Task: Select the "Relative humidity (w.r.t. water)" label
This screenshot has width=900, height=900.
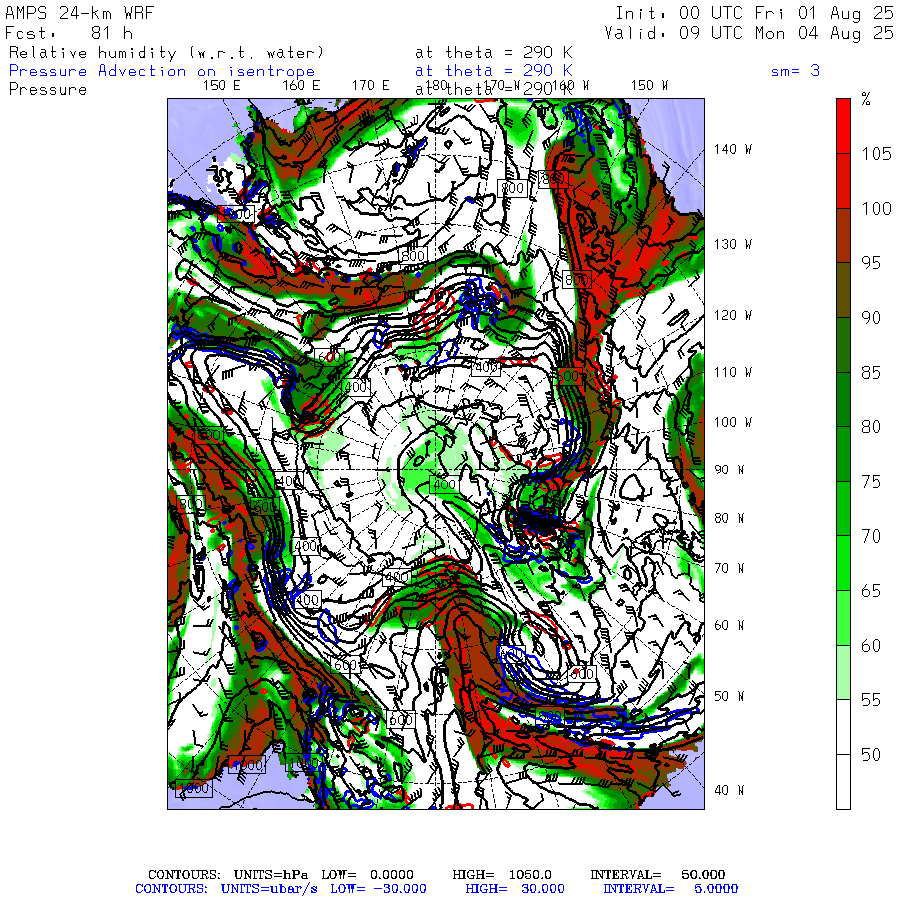Action: (x=166, y=53)
